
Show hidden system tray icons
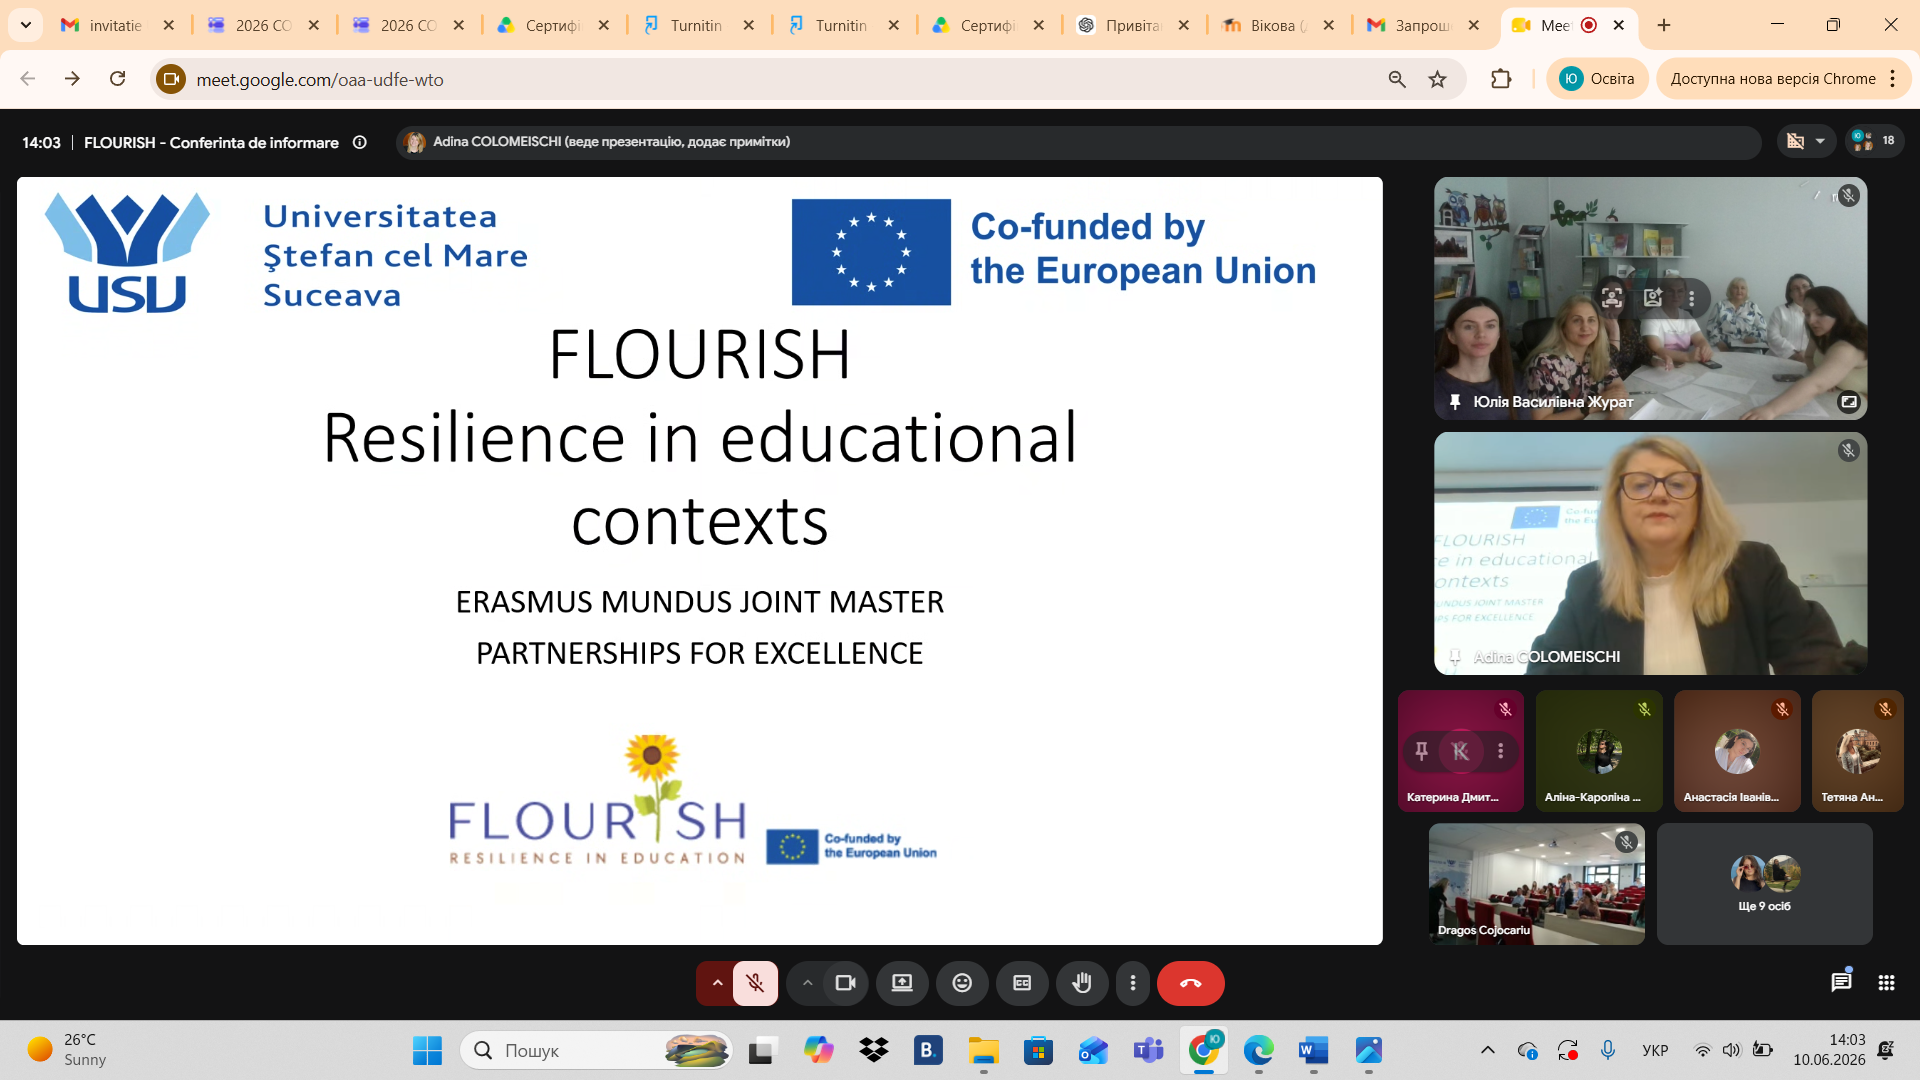tap(1488, 1051)
